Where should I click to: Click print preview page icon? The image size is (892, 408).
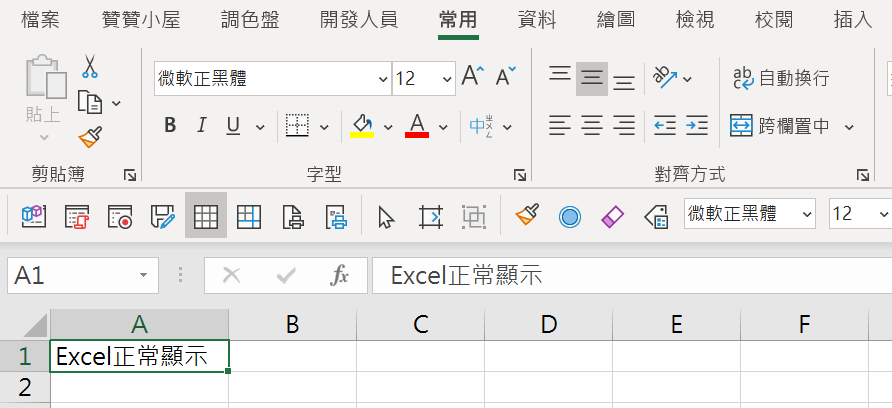click(x=292, y=216)
